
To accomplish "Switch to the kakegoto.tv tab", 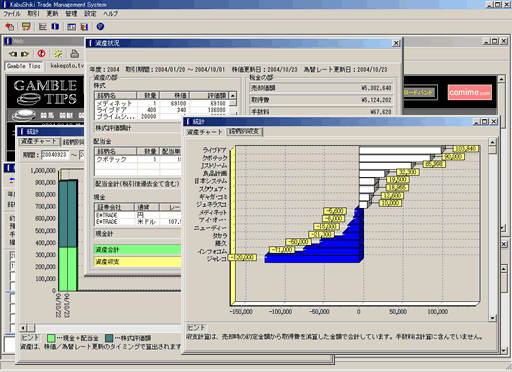I will tap(67, 66).
